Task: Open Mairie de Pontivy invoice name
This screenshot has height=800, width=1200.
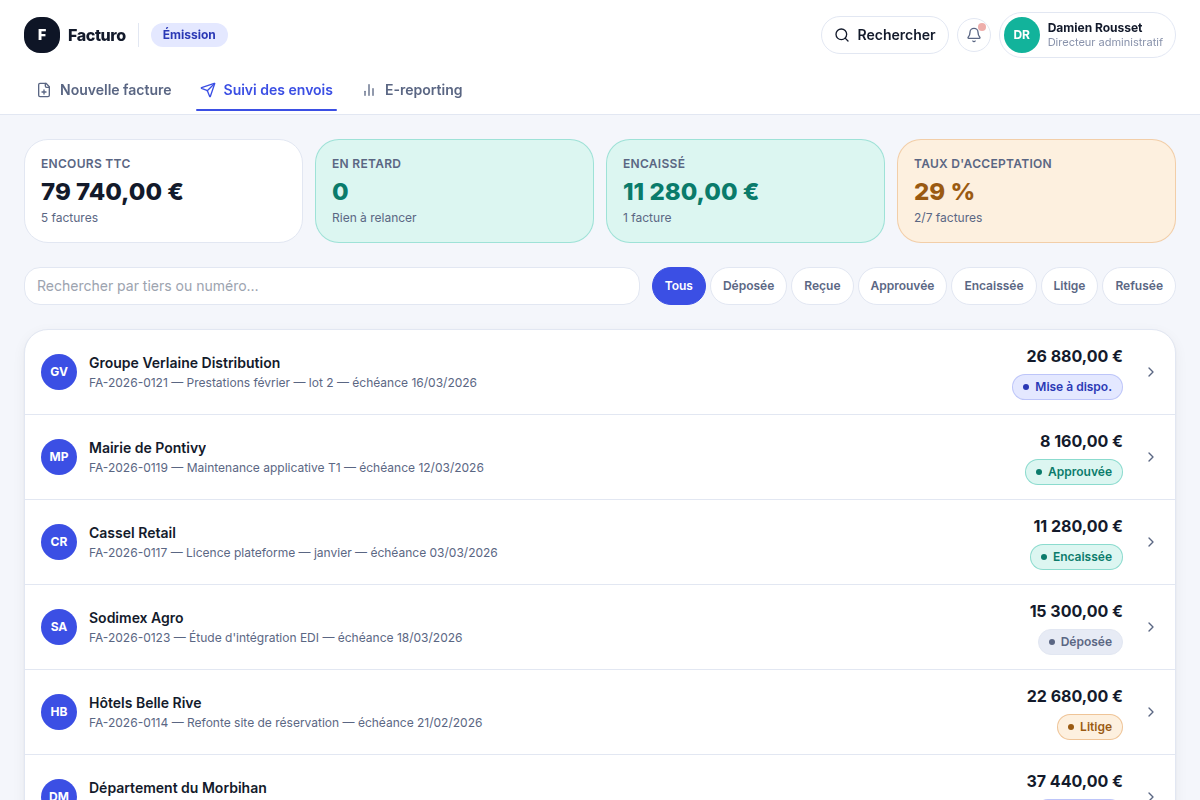Action: [x=147, y=448]
